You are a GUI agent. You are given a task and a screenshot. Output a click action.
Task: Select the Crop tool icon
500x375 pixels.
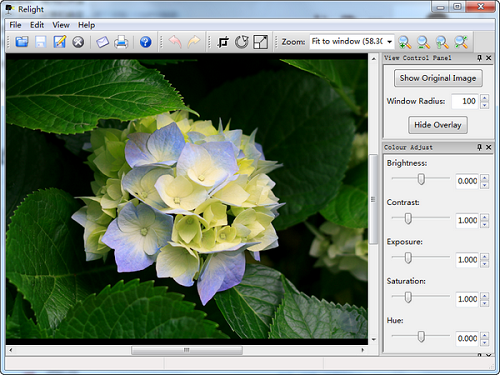[x=223, y=42]
